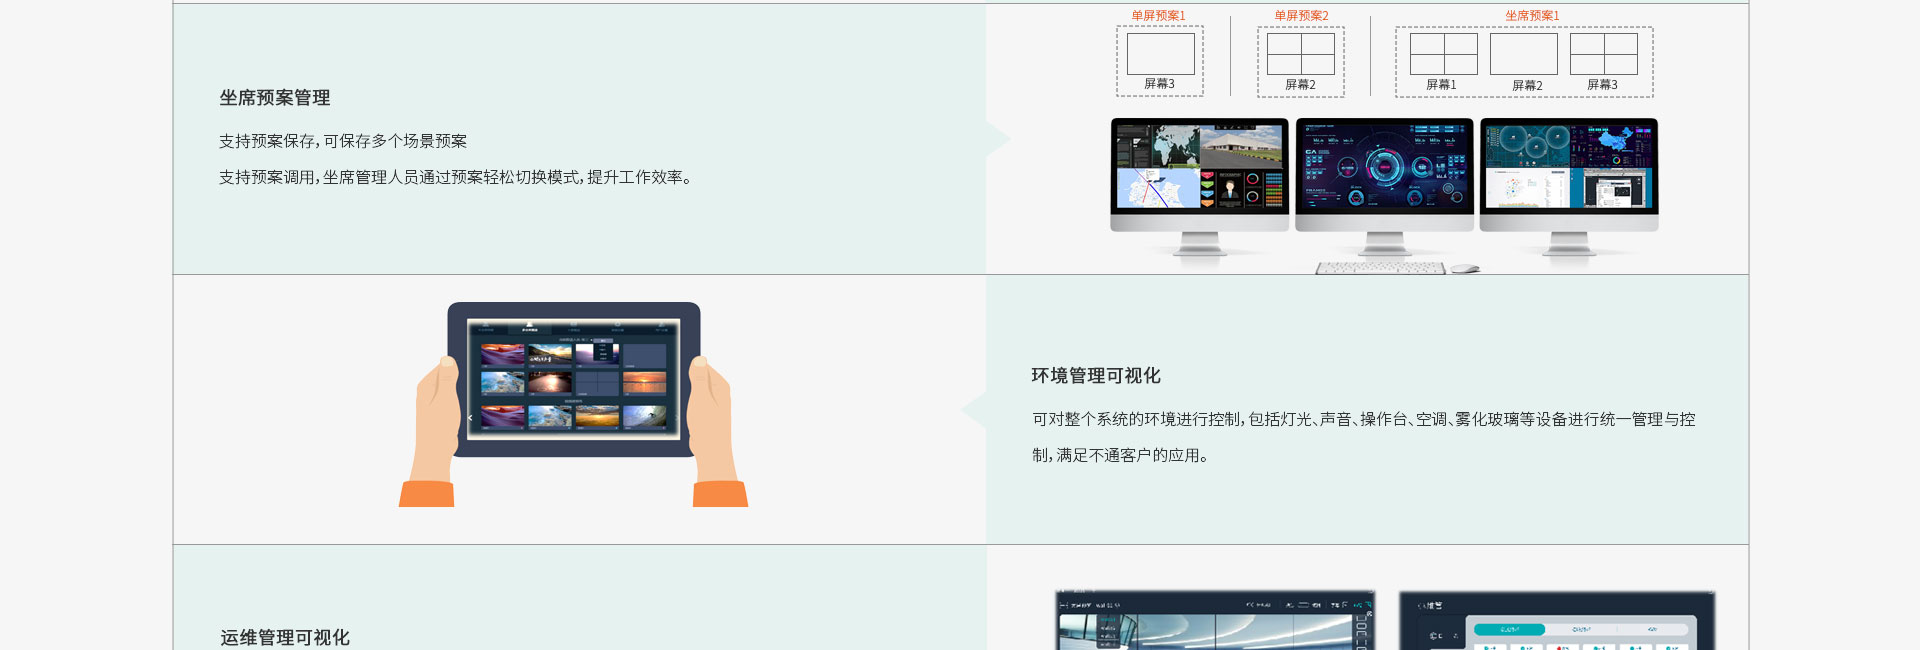
Task: Click the 单屏预案1 orange label
Action: [x=1158, y=16]
